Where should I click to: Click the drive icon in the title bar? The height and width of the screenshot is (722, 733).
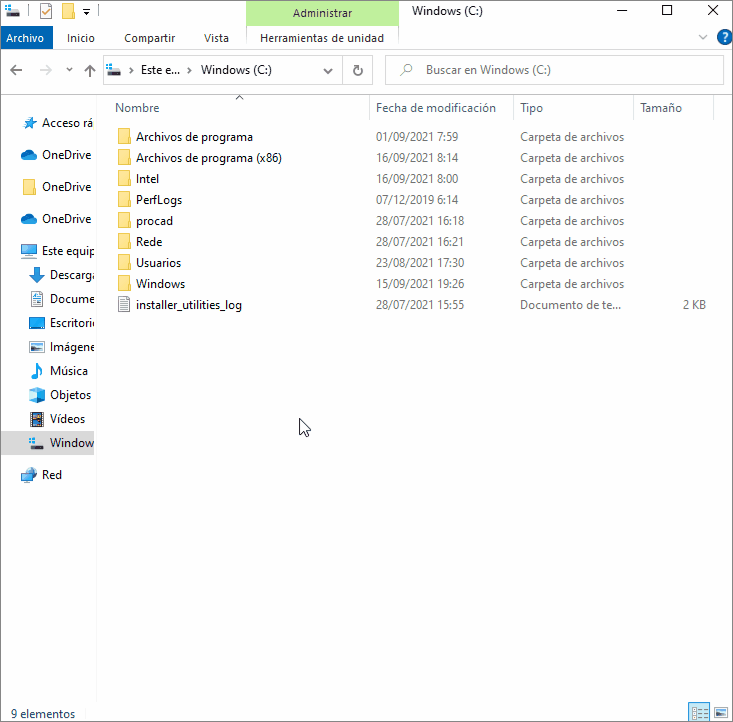tap(13, 11)
